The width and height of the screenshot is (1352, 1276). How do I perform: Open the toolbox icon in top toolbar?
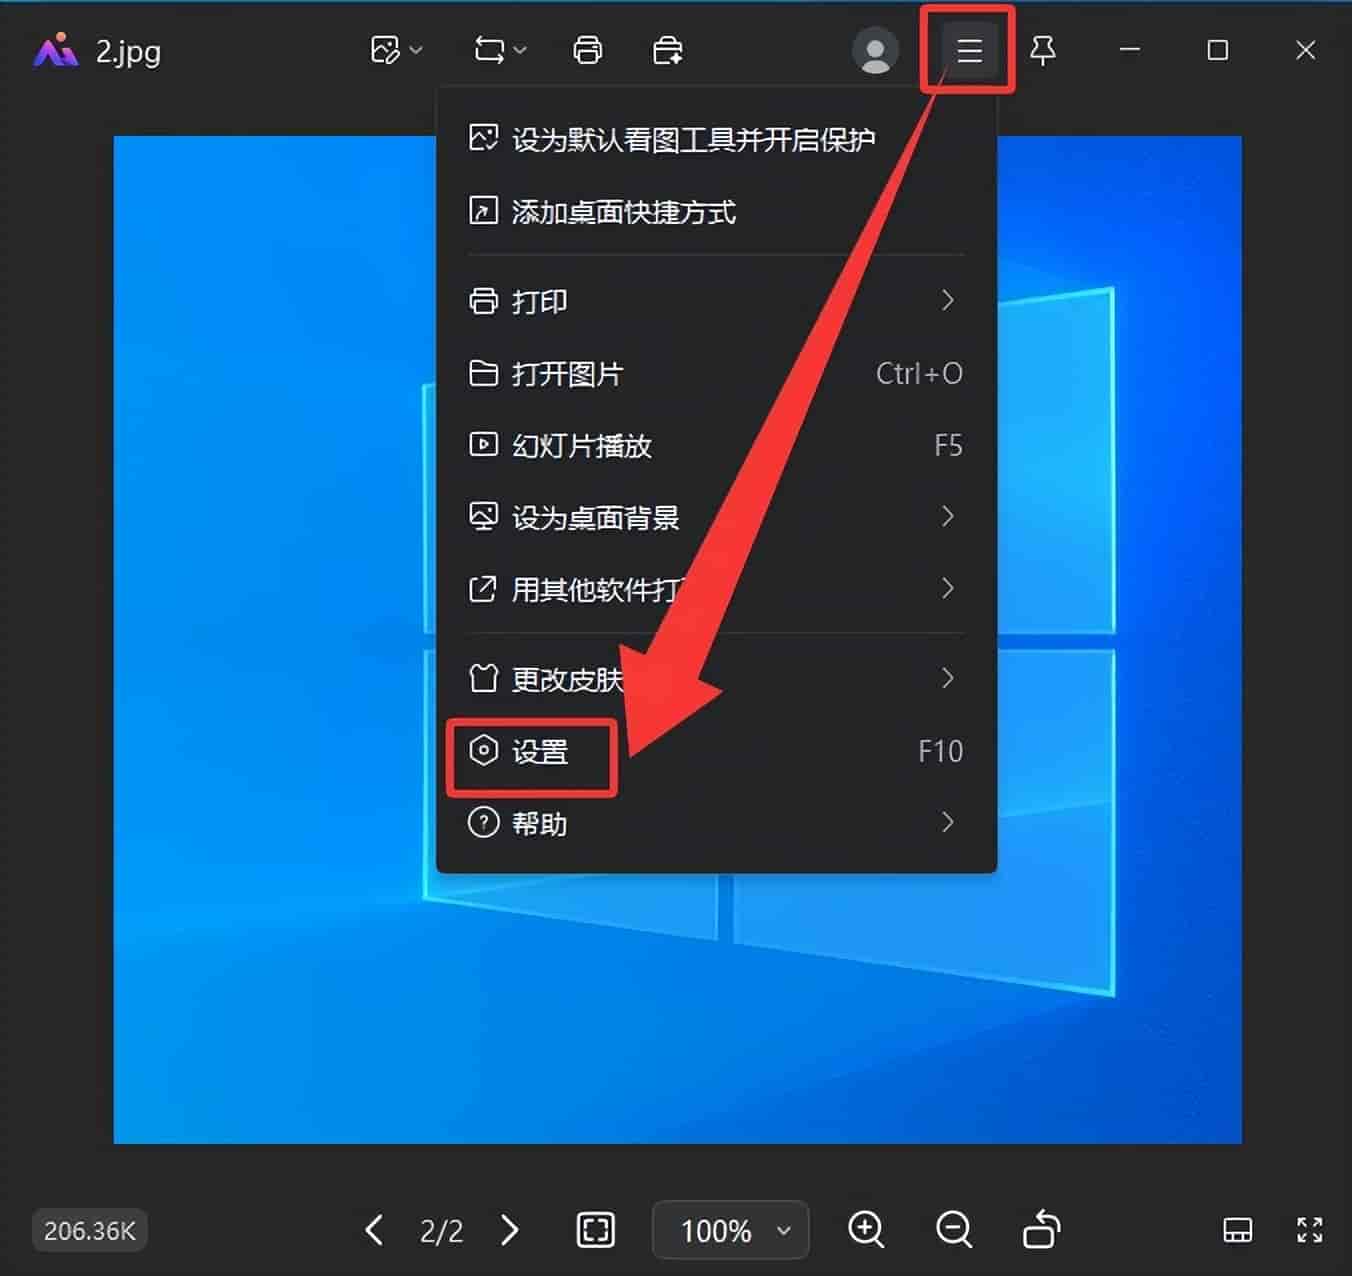pyautogui.click(x=667, y=50)
